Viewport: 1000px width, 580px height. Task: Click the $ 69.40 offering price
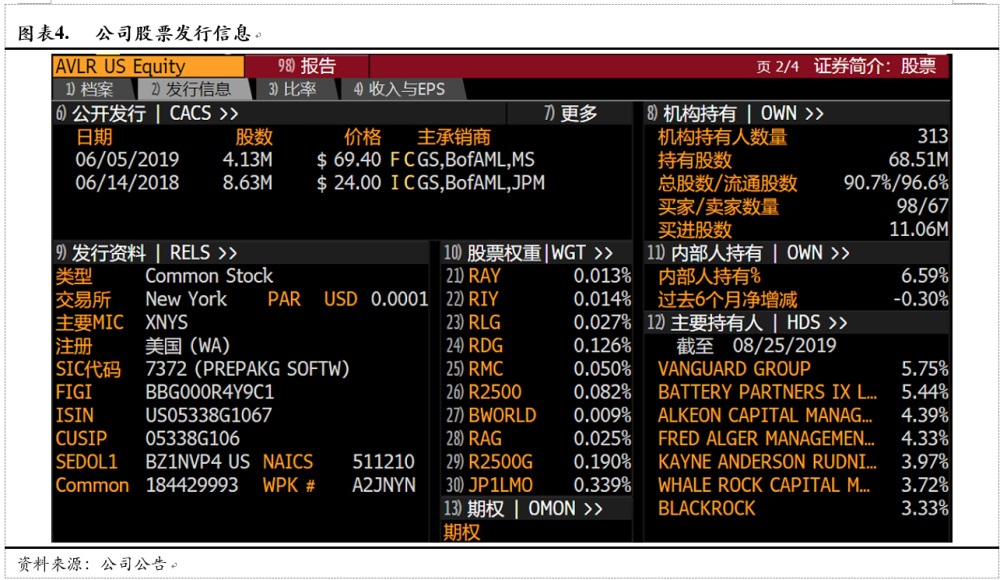point(349,160)
